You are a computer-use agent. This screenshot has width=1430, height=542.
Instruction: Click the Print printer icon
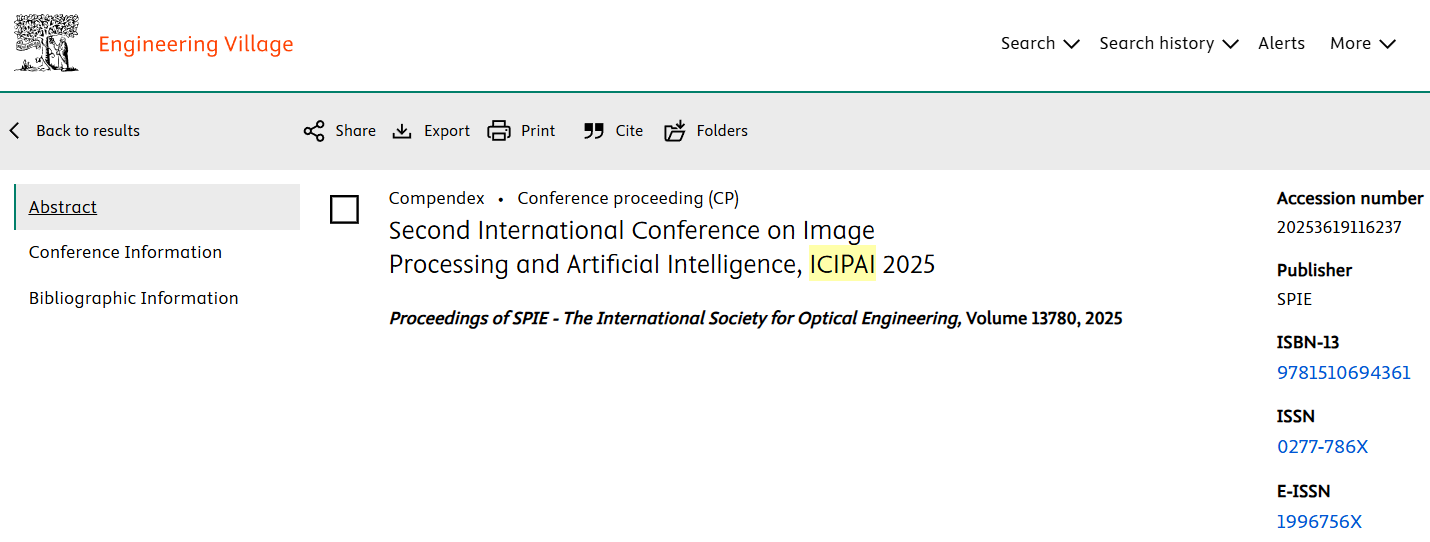(499, 131)
